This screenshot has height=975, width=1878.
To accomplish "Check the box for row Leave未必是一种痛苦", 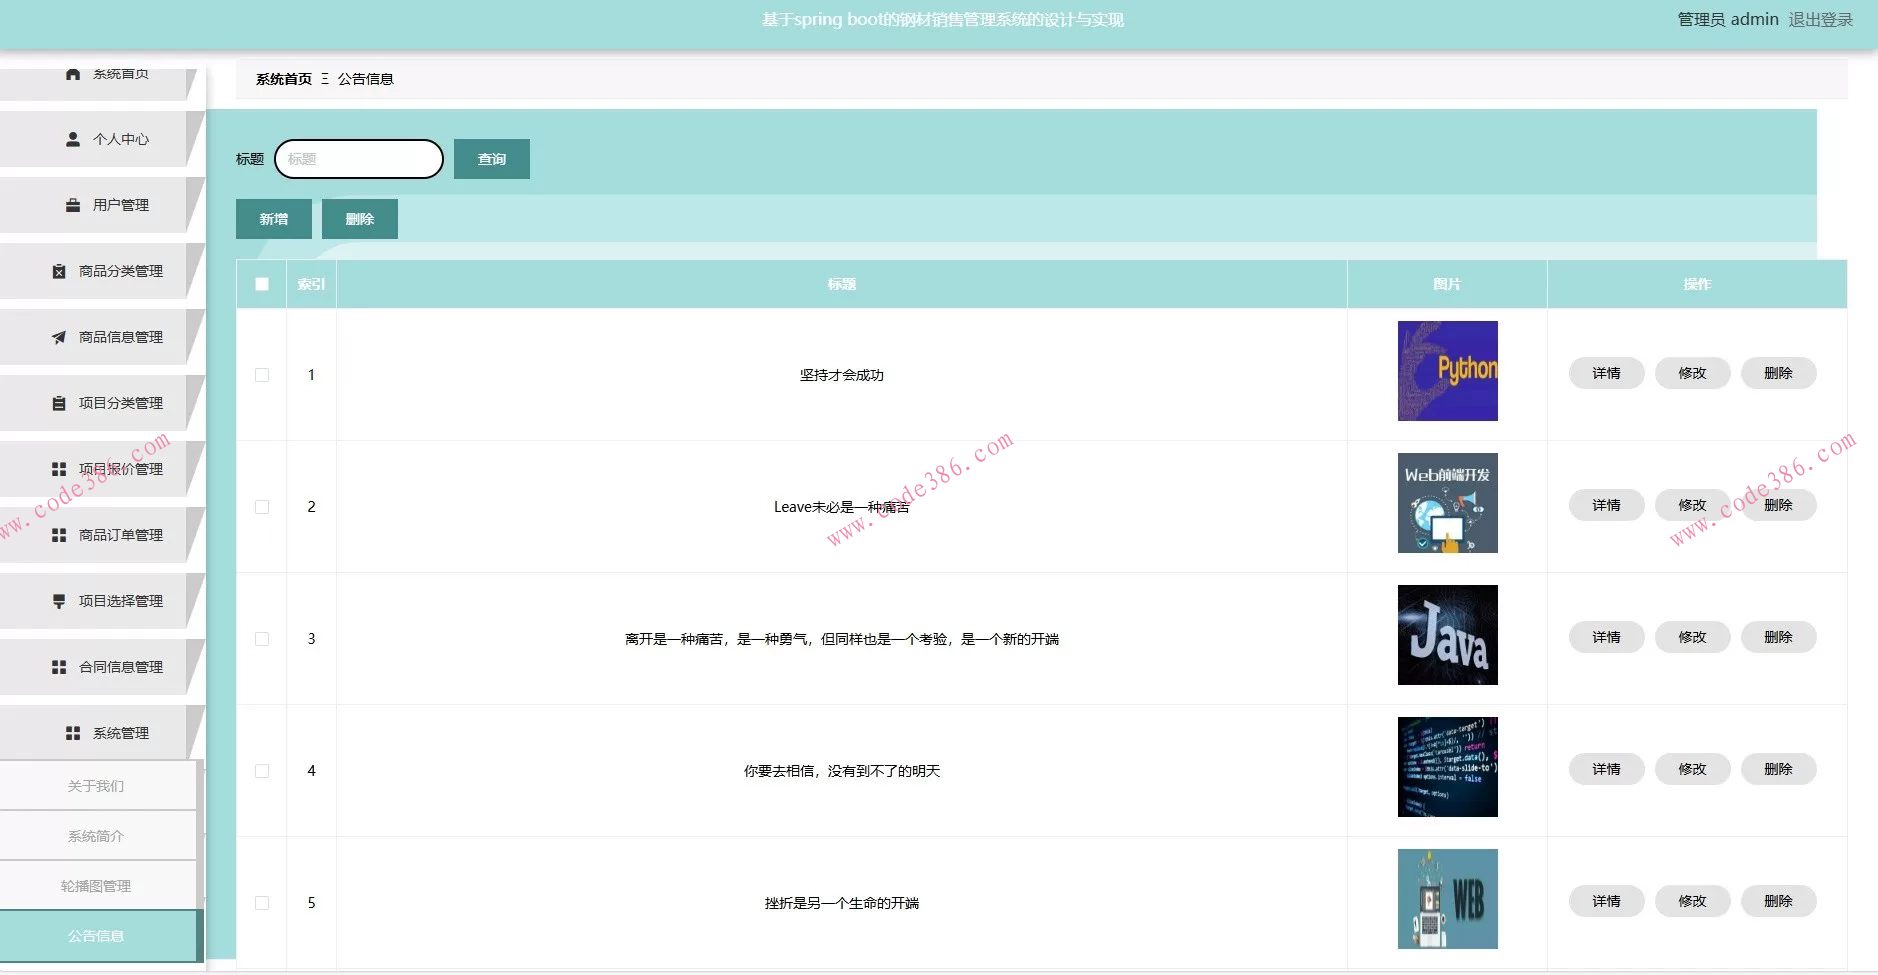I will tap(262, 507).
